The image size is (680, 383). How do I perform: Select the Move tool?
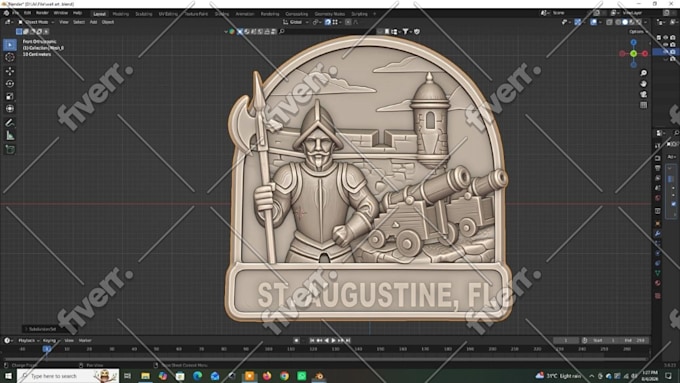pyautogui.click(x=10, y=71)
